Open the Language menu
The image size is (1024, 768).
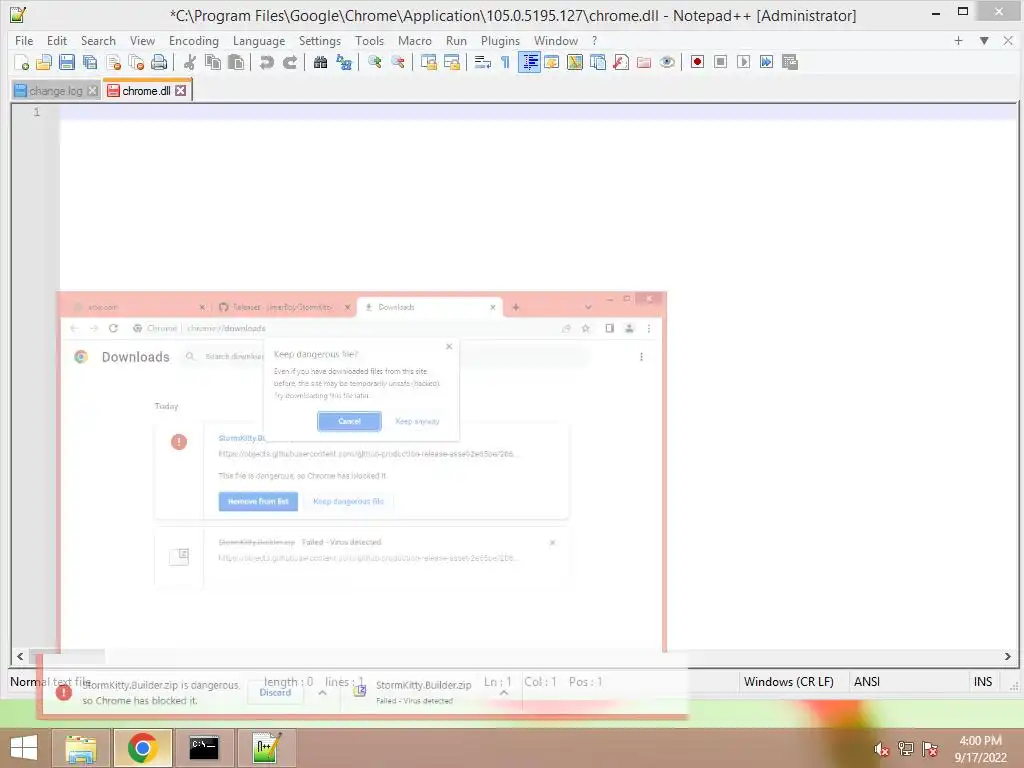[259, 40]
